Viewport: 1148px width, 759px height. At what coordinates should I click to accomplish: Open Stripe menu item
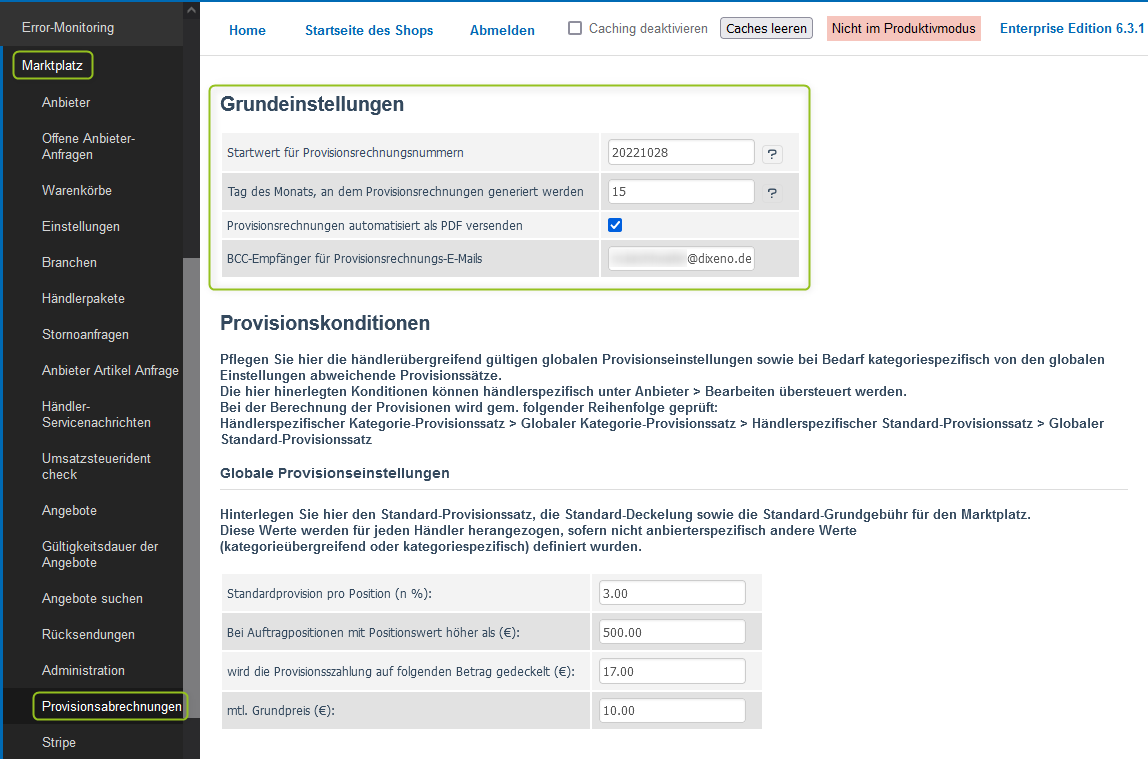click(x=59, y=742)
